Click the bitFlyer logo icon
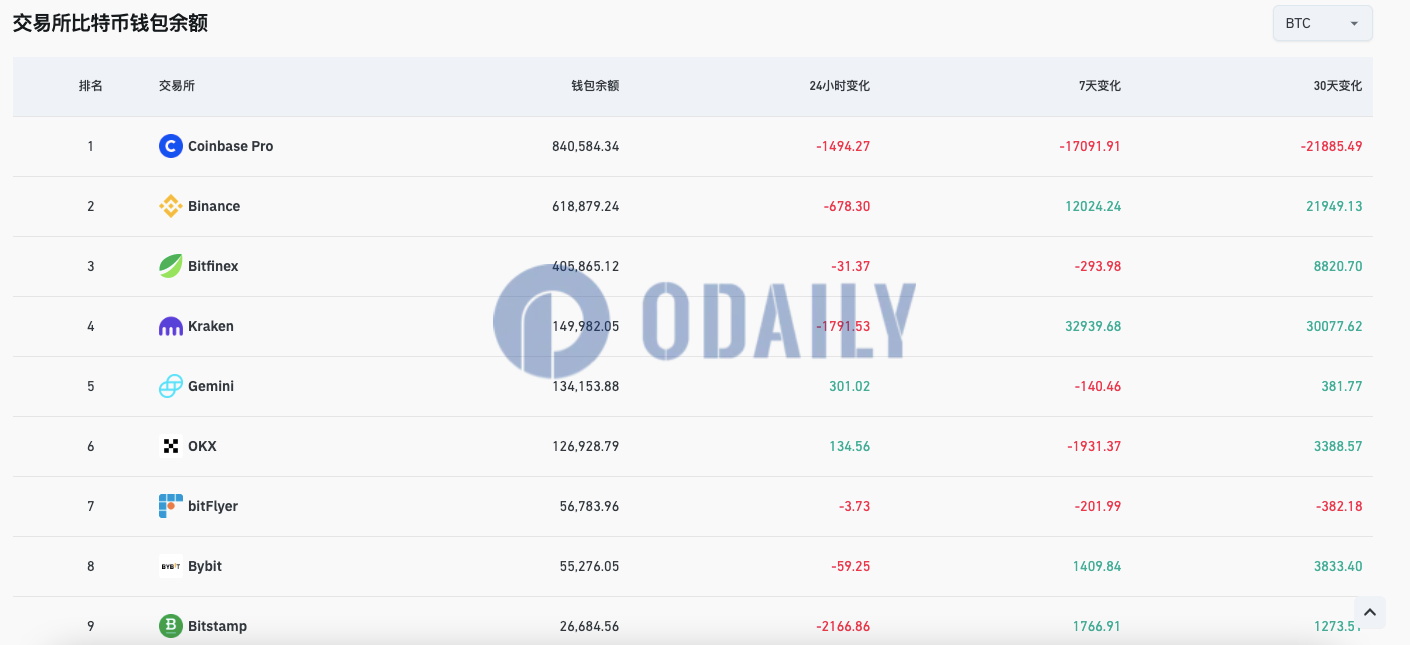Viewport: 1410px width, 645px height. pyautogui.click(x=171, y=506)
